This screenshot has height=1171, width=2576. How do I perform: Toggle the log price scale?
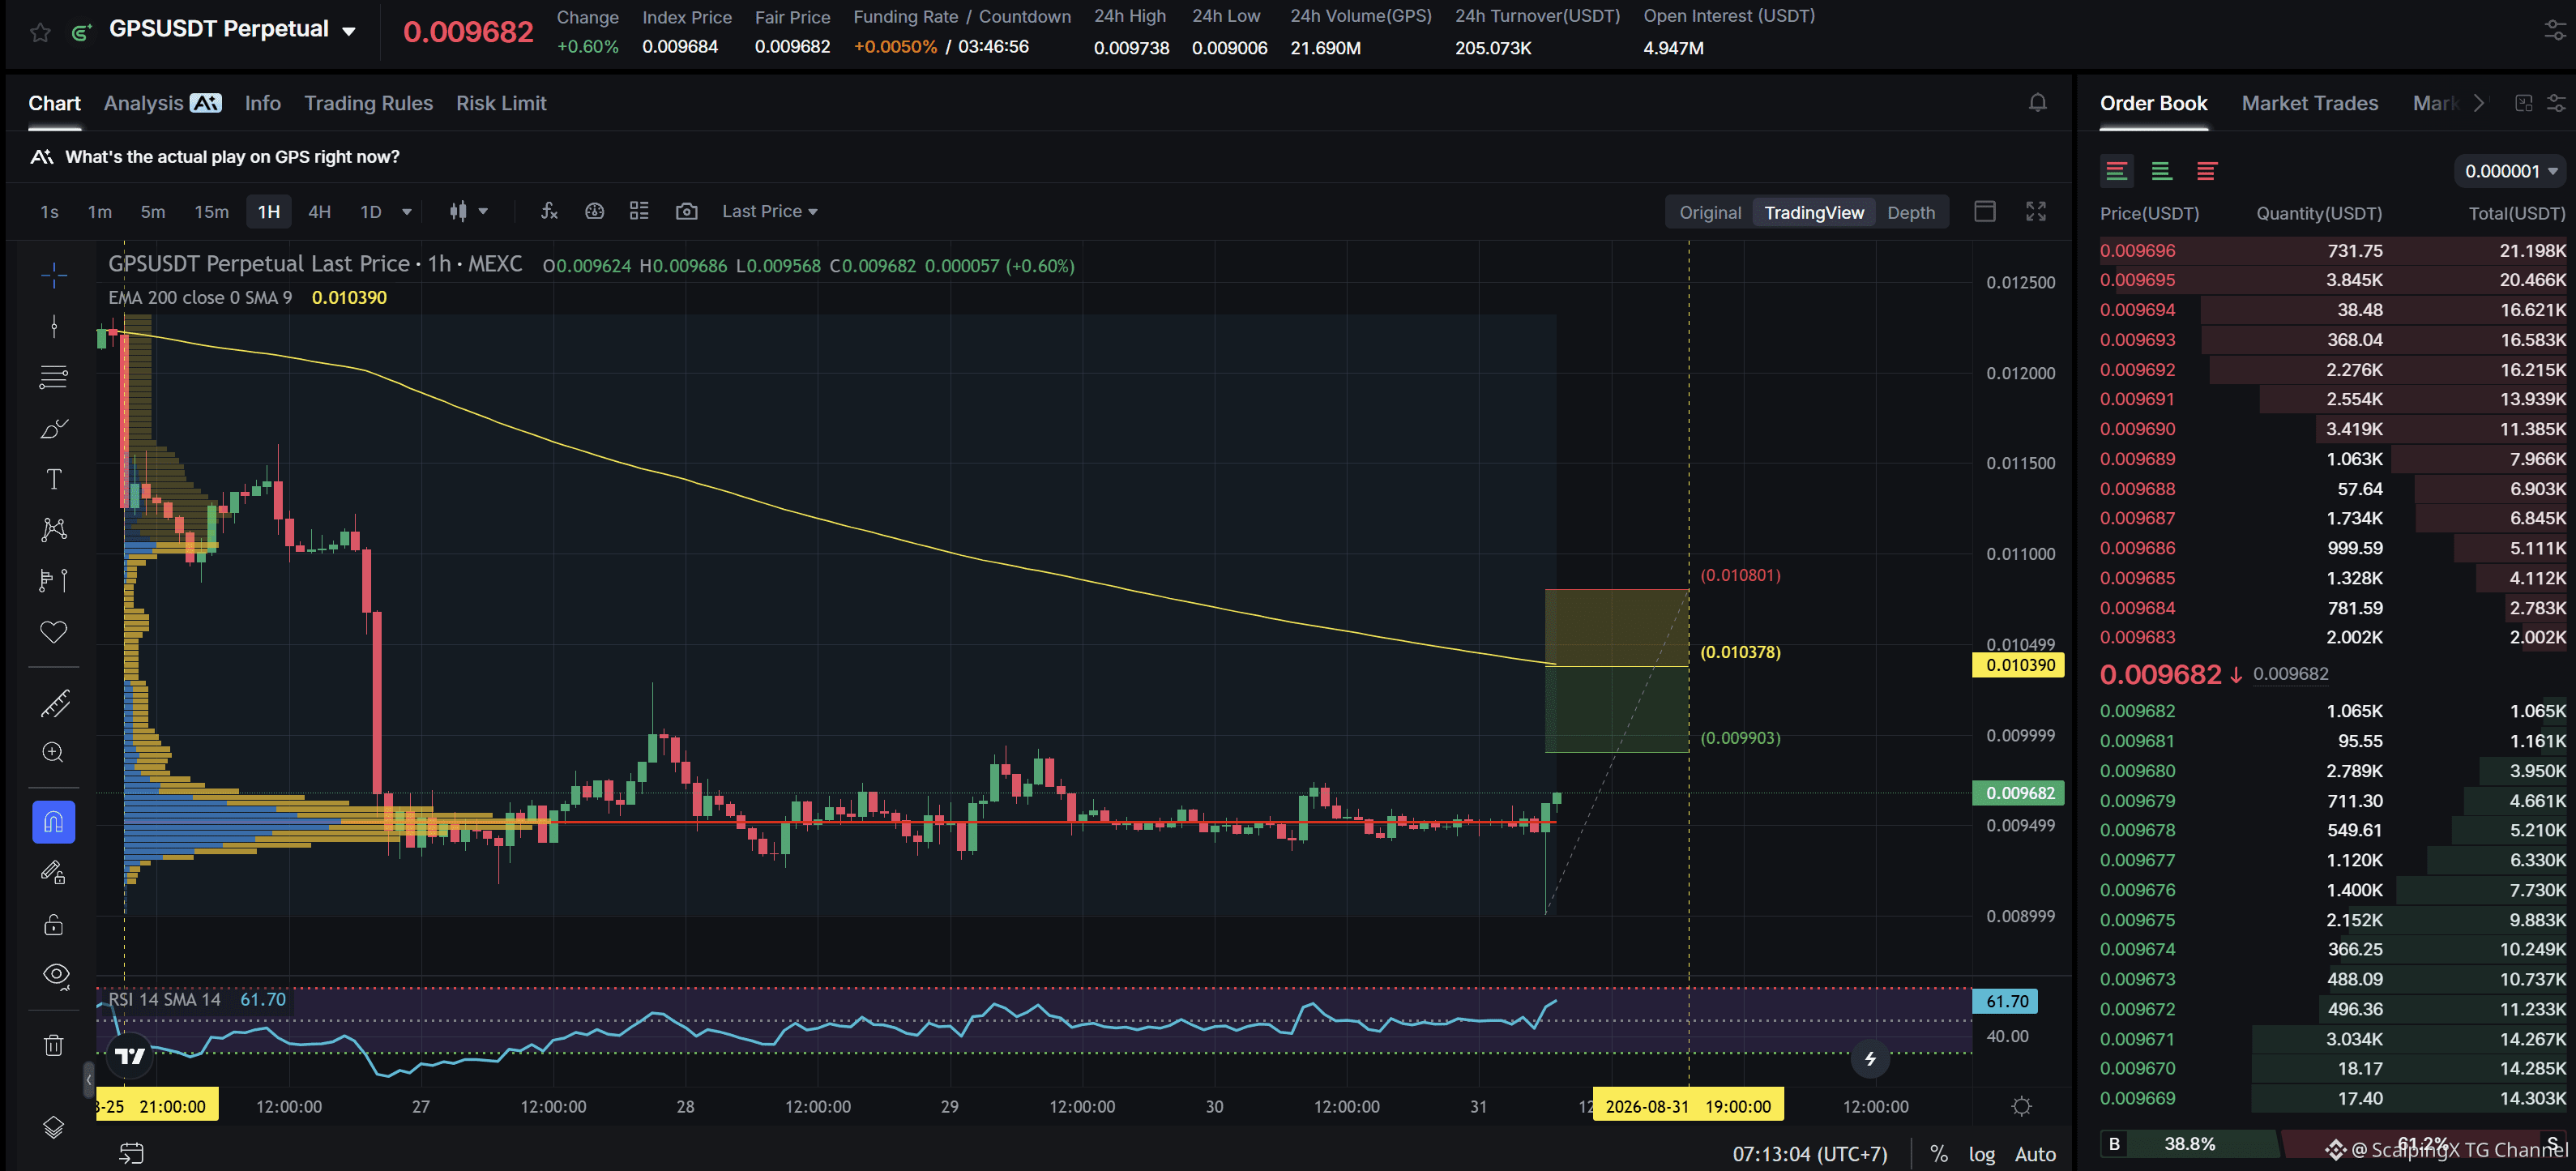pyautogui.click(x=1981, y=1153)
